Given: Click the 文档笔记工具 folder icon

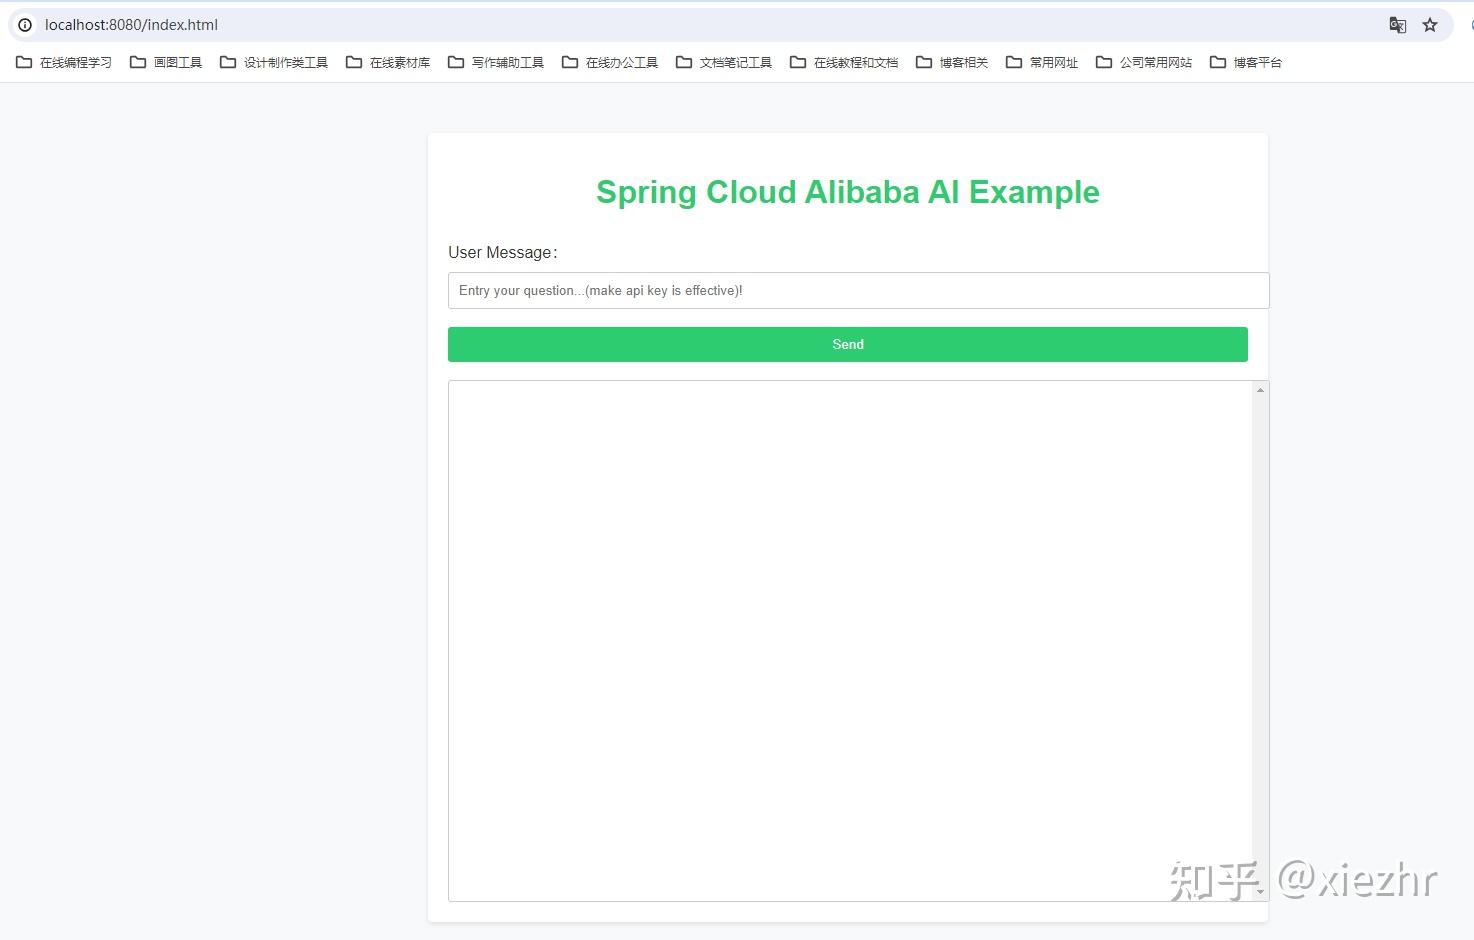Looking at the screenshot, I should click(x=684, y=61).
